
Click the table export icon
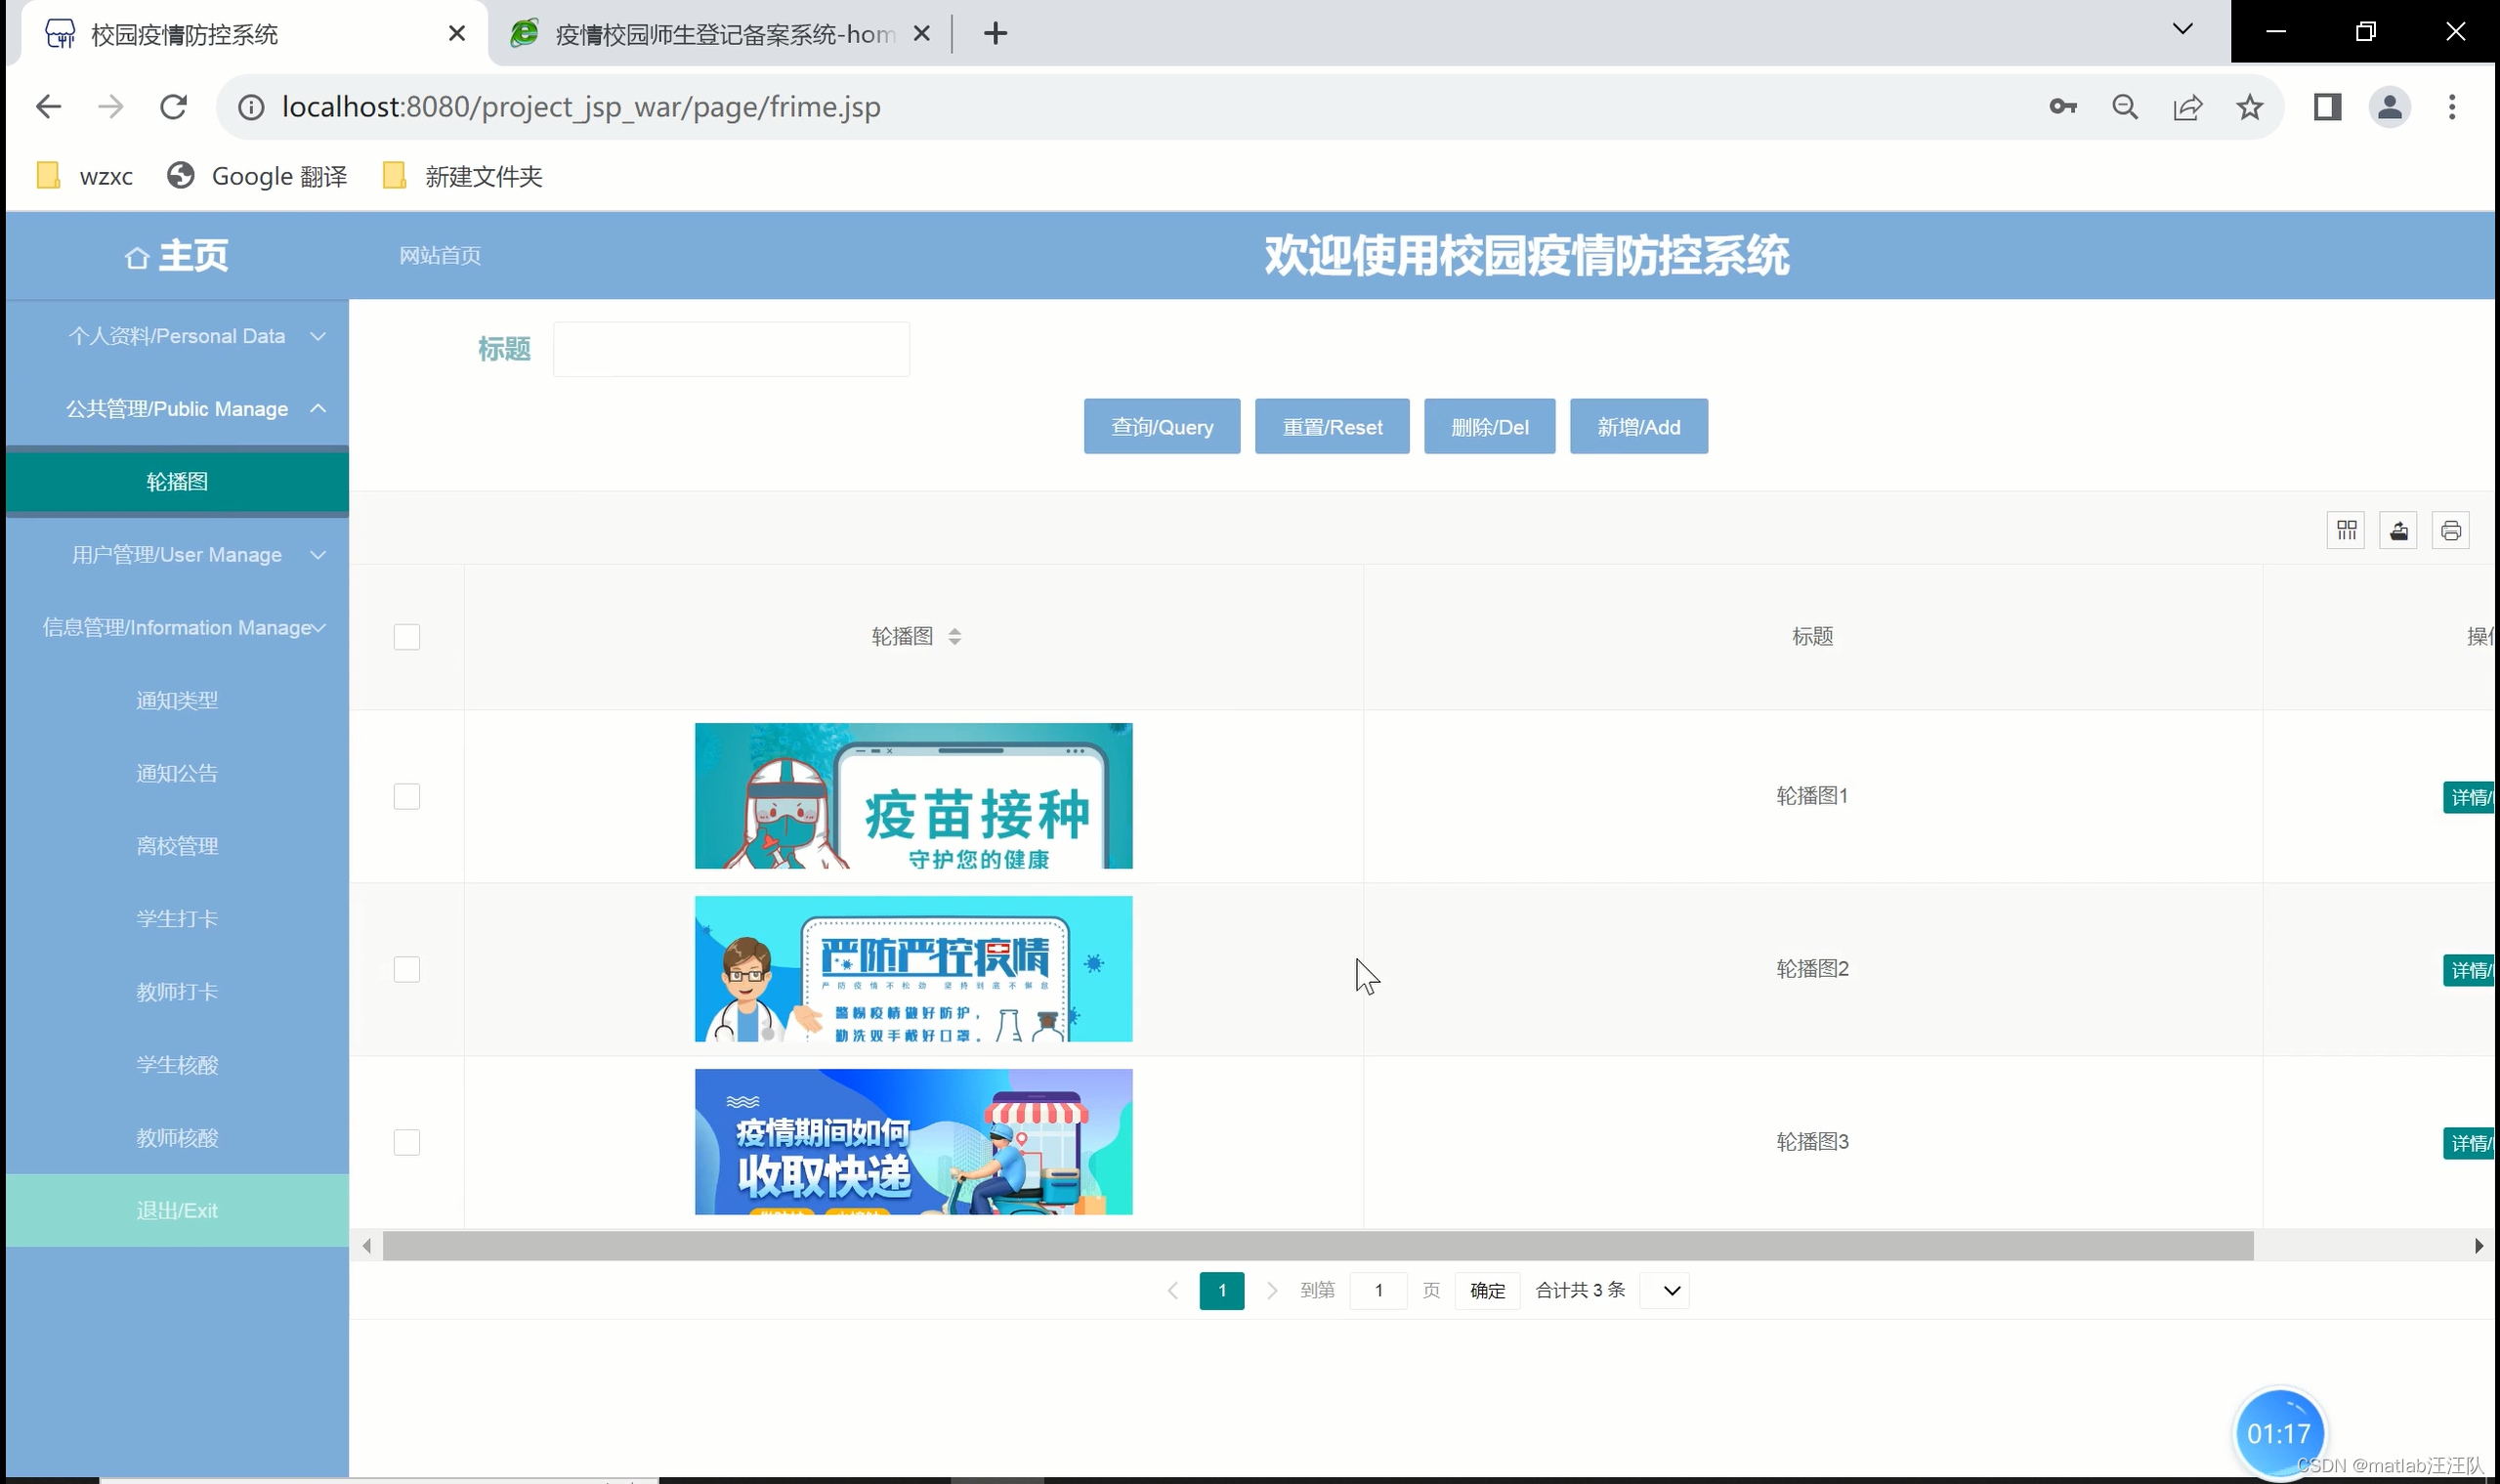tap(2398, 530)
